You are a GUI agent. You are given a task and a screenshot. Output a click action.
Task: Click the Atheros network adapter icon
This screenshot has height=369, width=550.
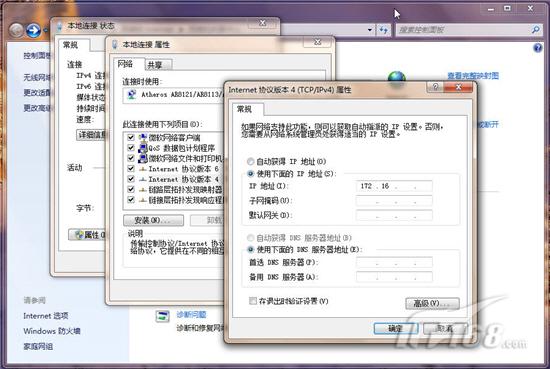[132, 95]
